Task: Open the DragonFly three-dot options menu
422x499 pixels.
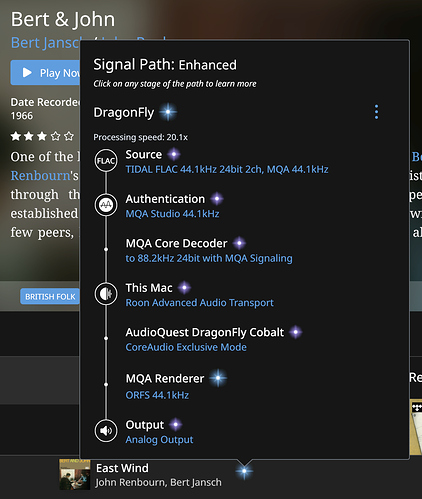Action: pyautogui.click(x=376, y=112)
